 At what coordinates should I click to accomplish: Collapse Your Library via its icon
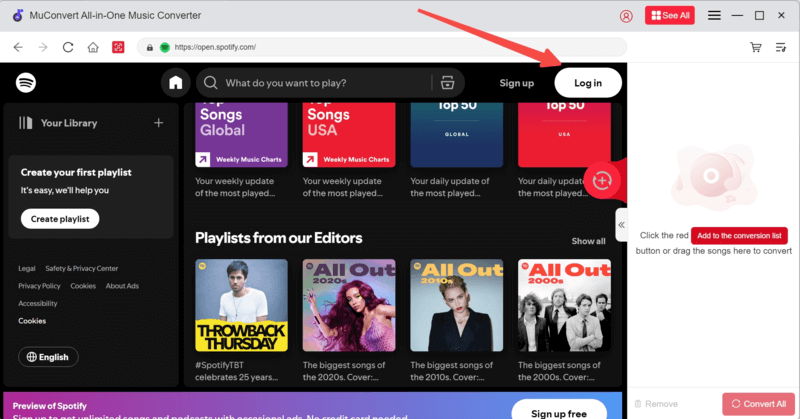click(x=26, y=122)
